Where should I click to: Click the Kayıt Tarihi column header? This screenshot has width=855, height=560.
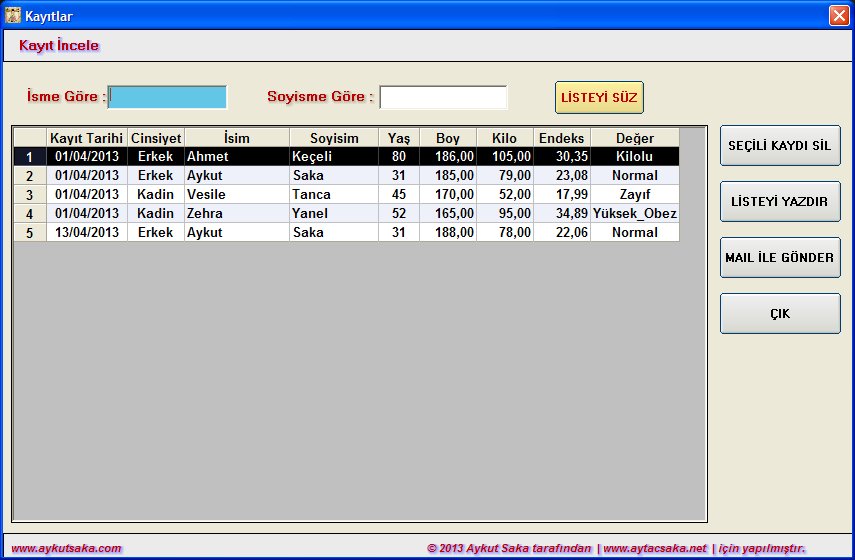coord(87,138)
